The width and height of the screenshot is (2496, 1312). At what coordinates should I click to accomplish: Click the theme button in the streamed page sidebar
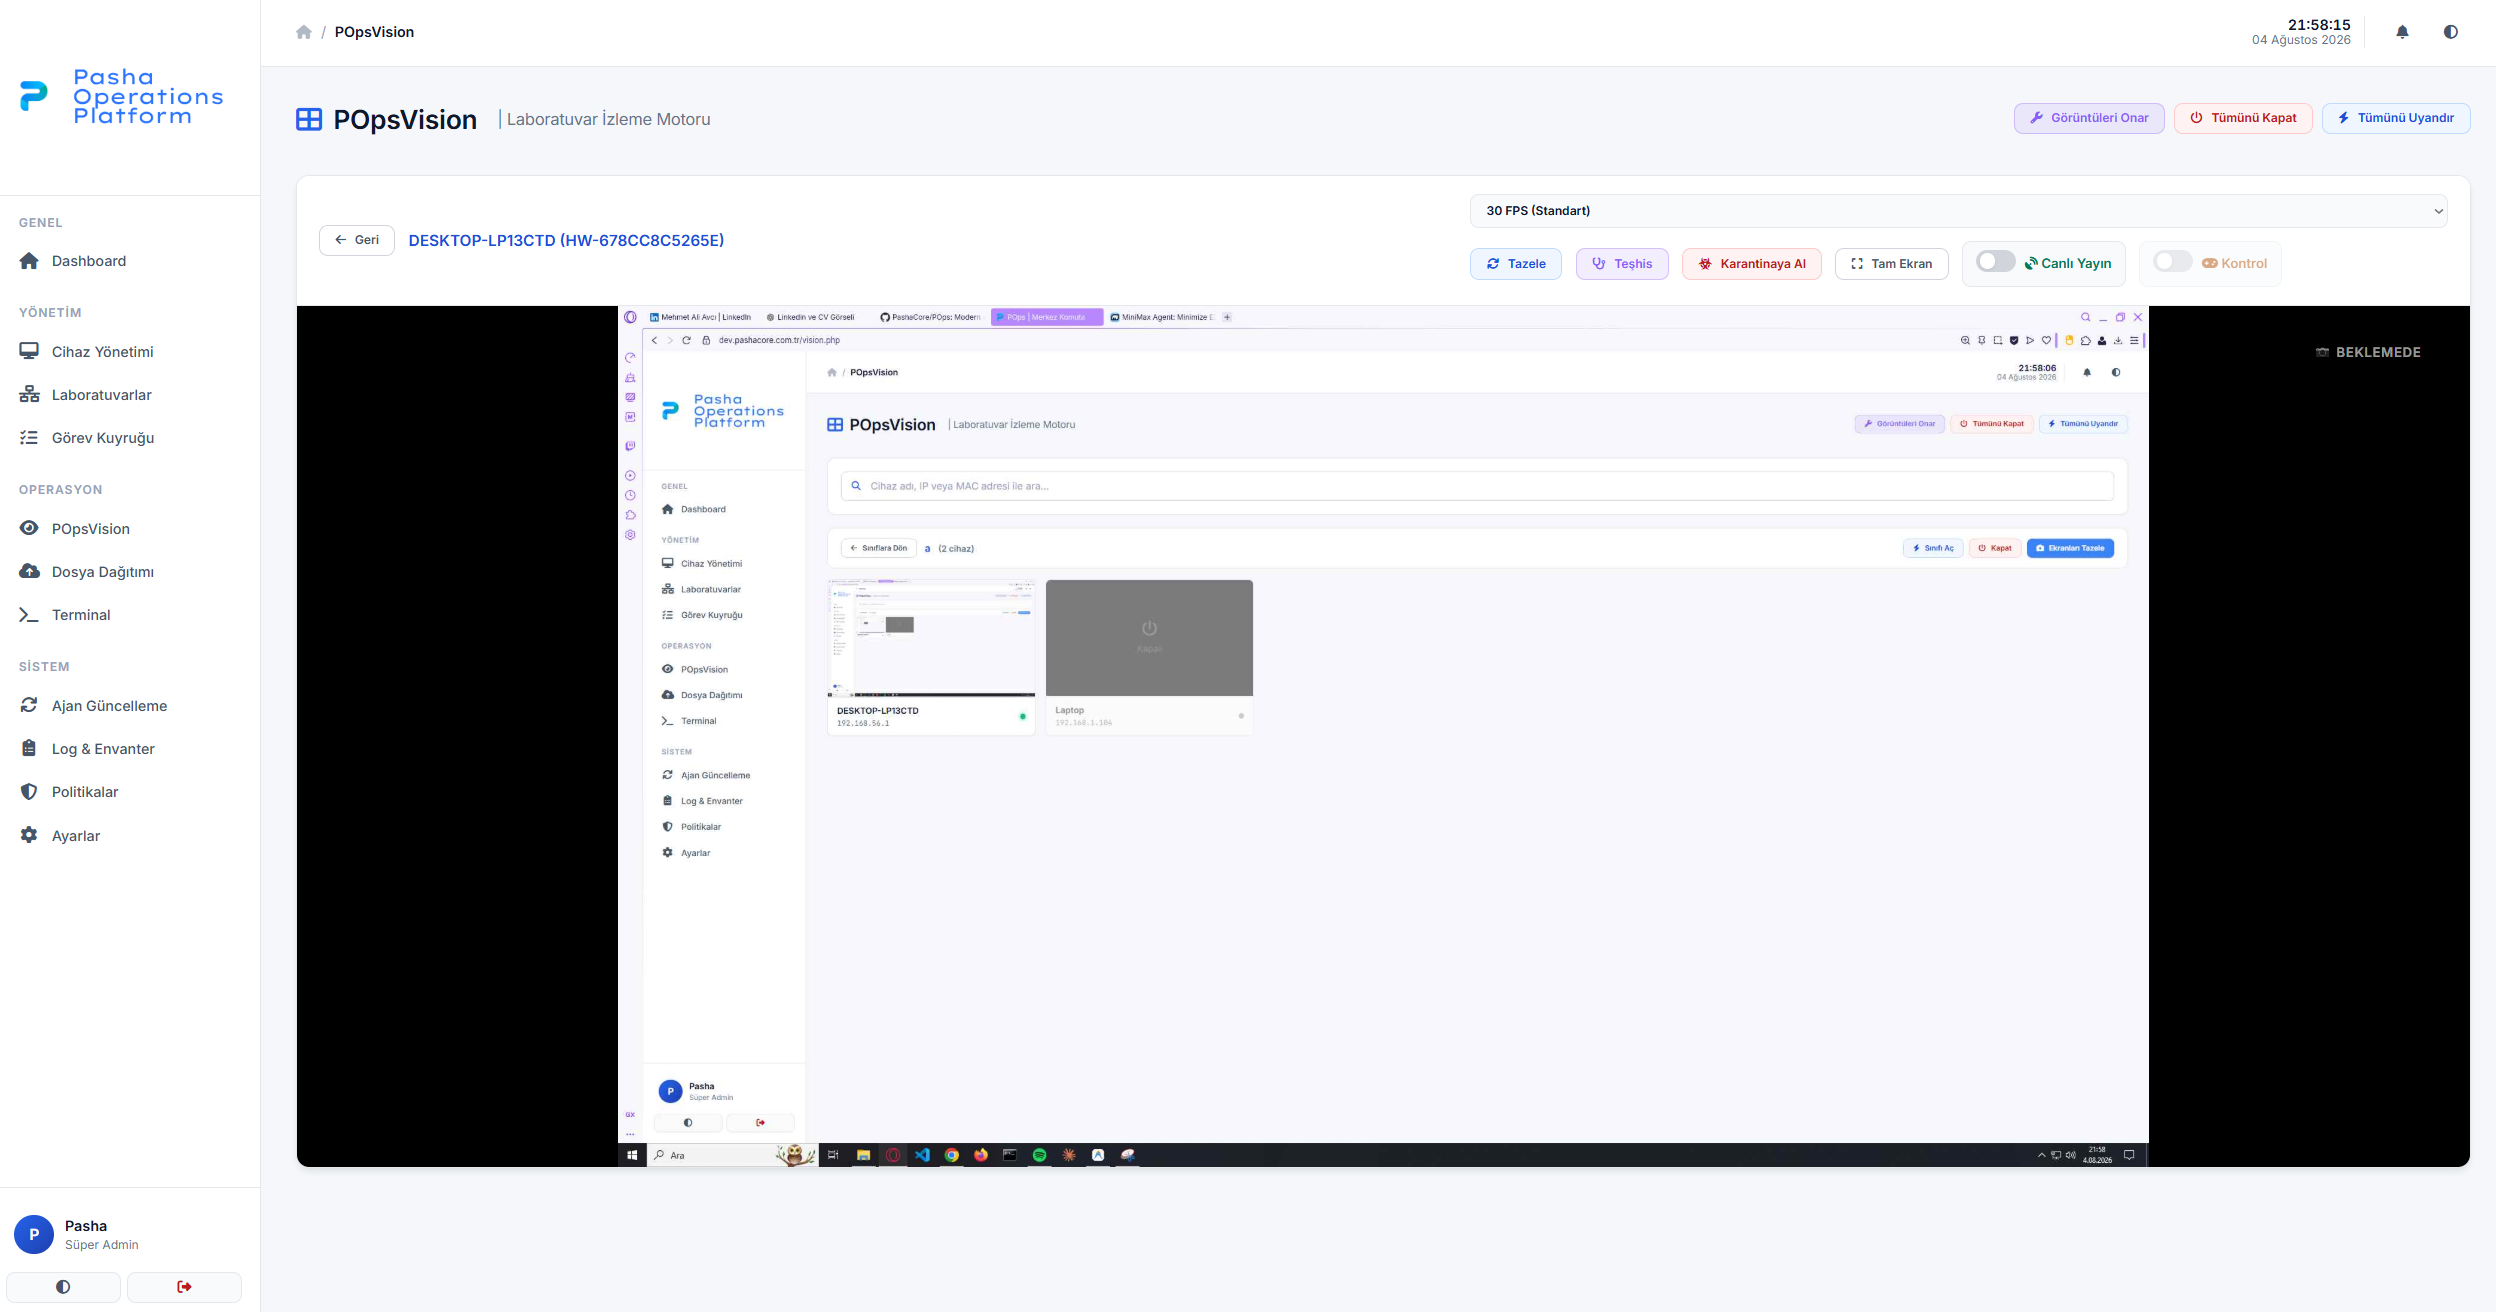click(688, 1122)
